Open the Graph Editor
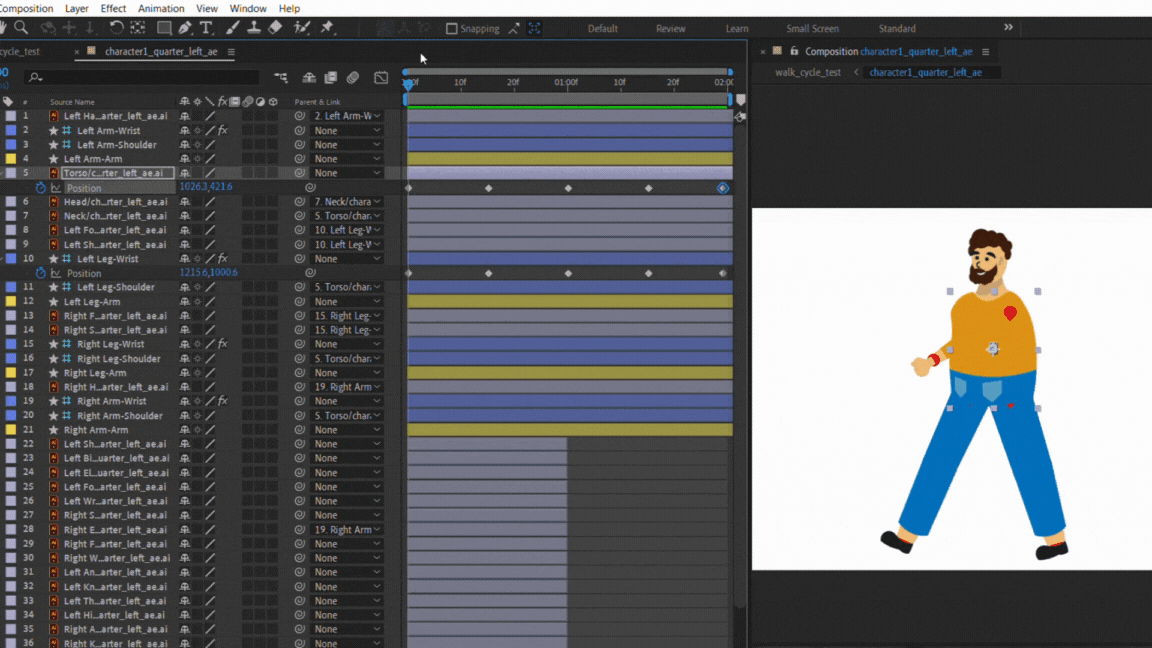Viewport: 1152px width, 648px height. point(381,77)
